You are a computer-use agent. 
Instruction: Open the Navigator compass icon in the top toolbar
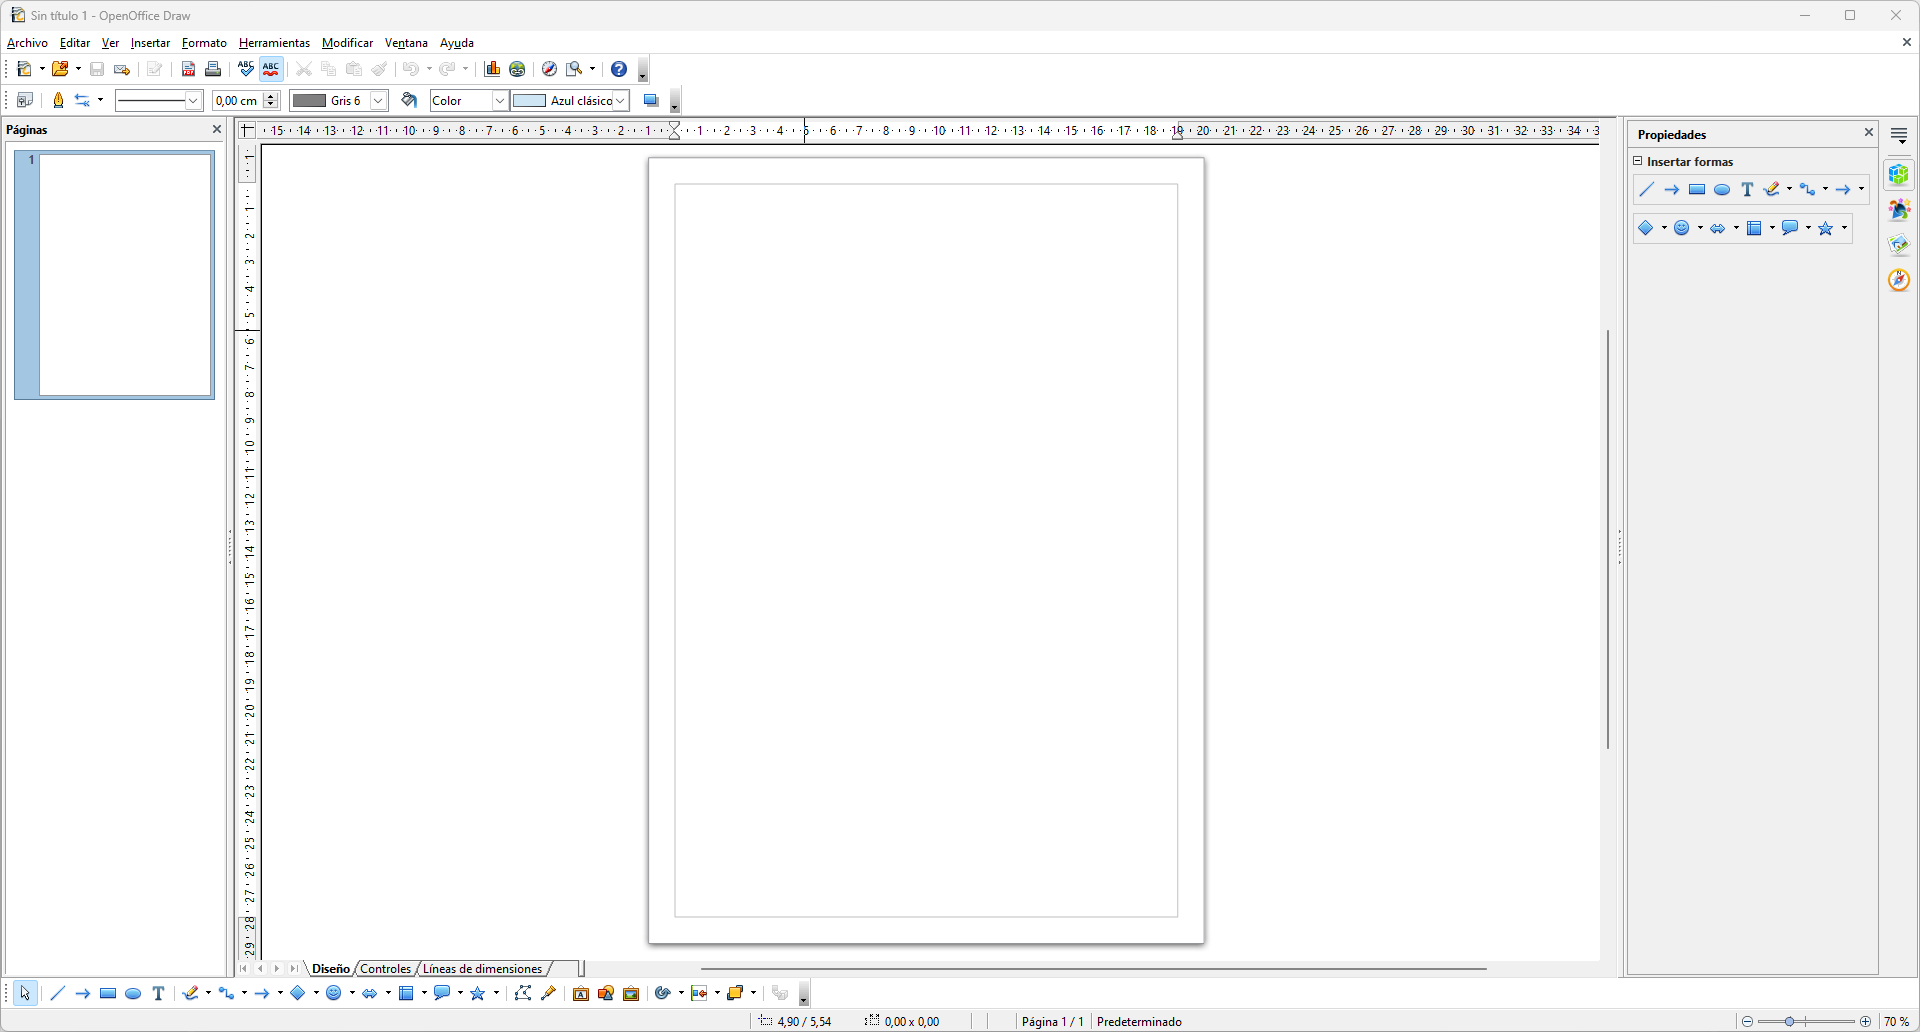tap(549, 69)
